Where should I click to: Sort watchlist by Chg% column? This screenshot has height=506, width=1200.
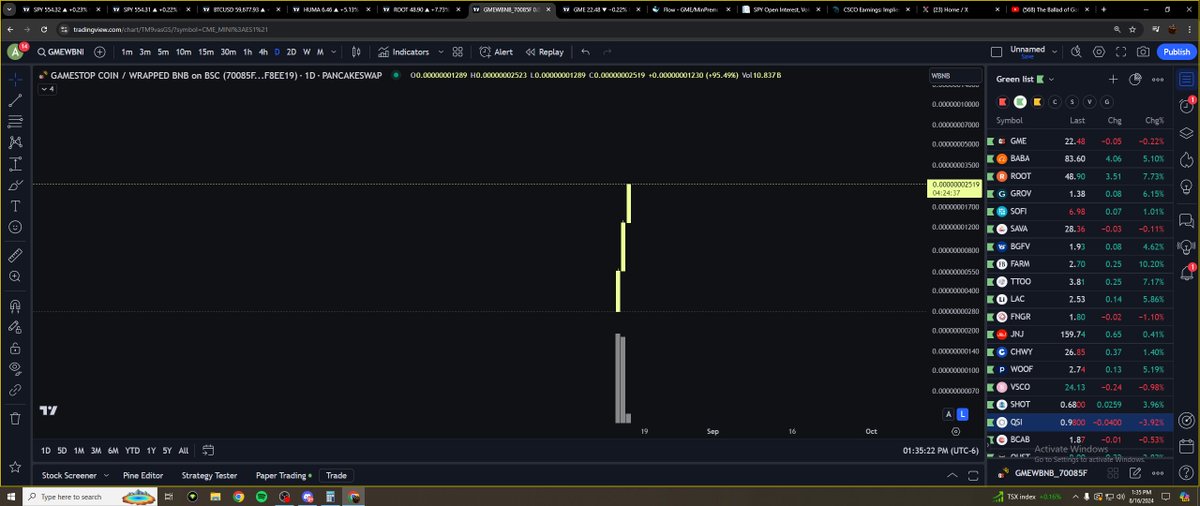[1155, 120]
